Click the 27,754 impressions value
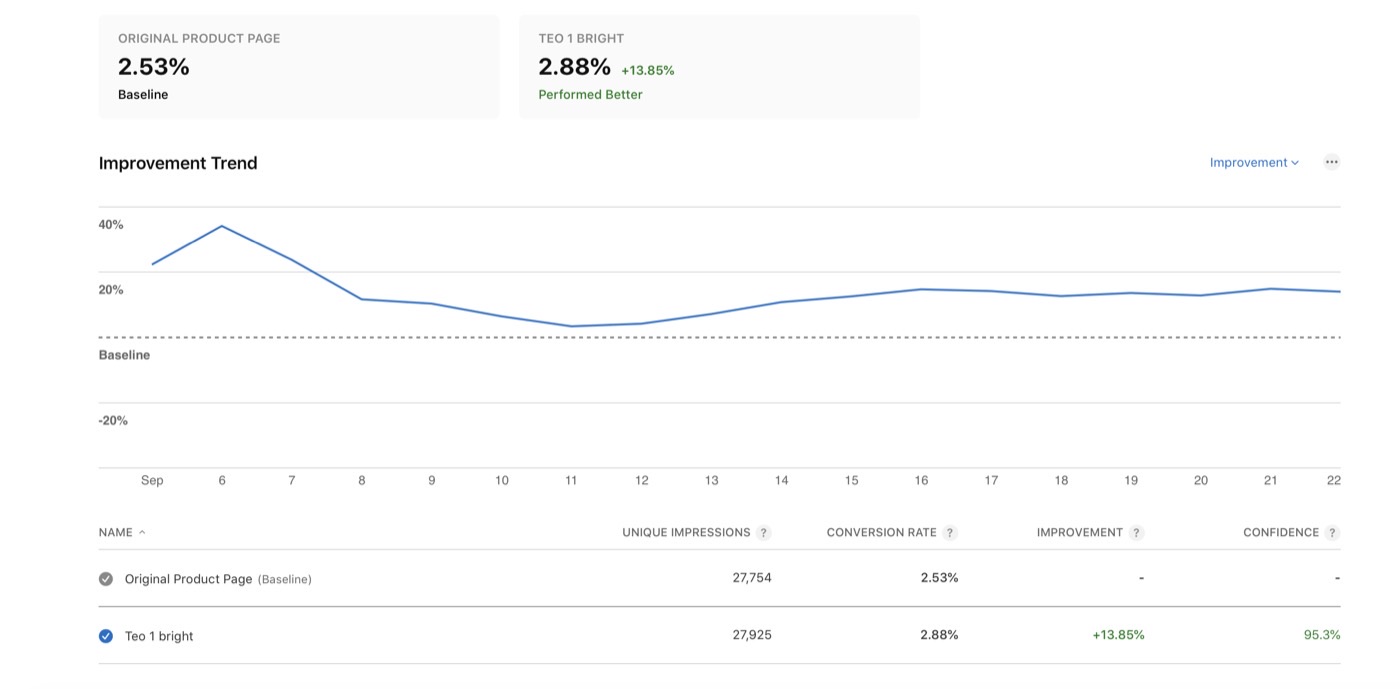Image resolution: width=1400 pixels, height=689 pixels. [752, 578]
